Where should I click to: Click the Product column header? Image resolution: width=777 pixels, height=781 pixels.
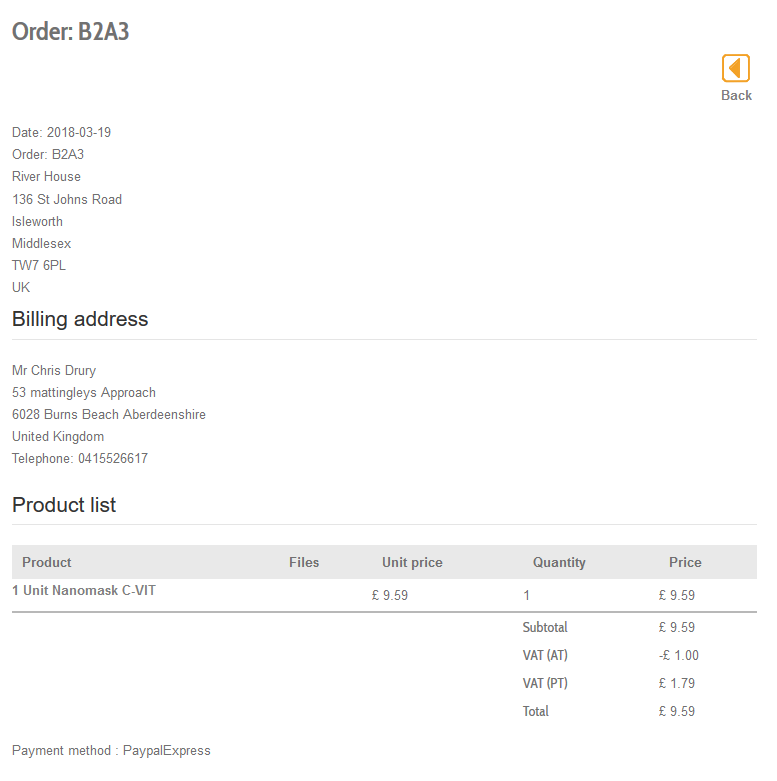47,562
